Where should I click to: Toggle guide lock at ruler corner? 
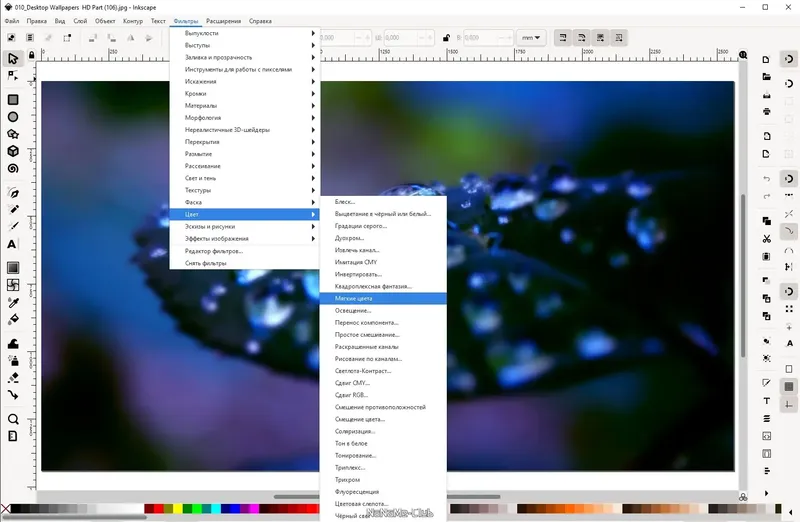[32, 55]
